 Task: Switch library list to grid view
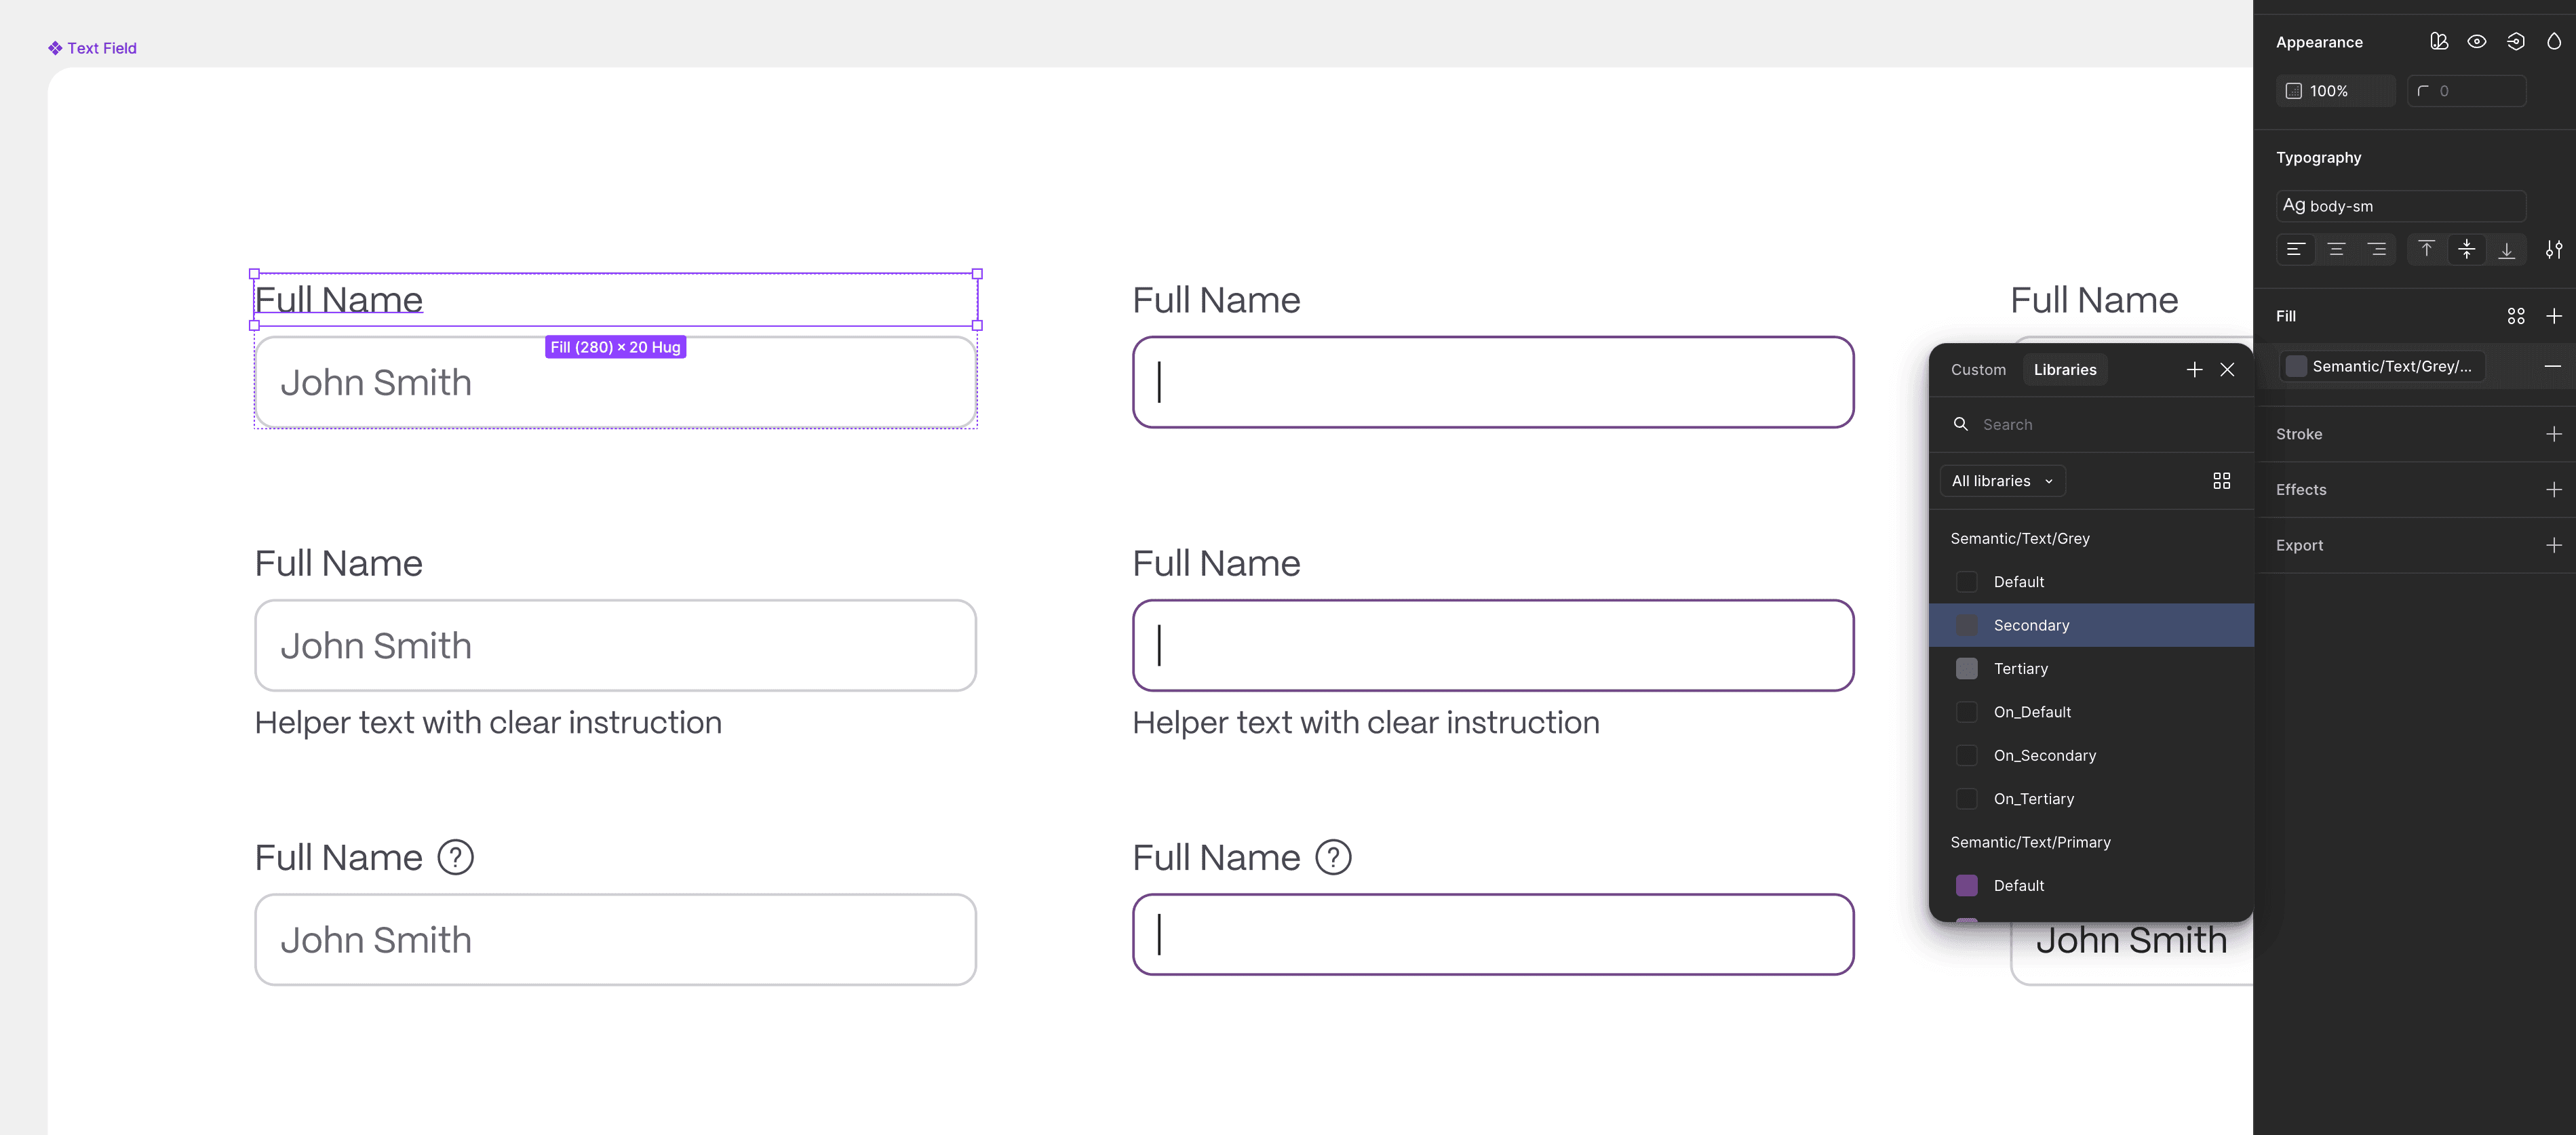pos(2221,481)
